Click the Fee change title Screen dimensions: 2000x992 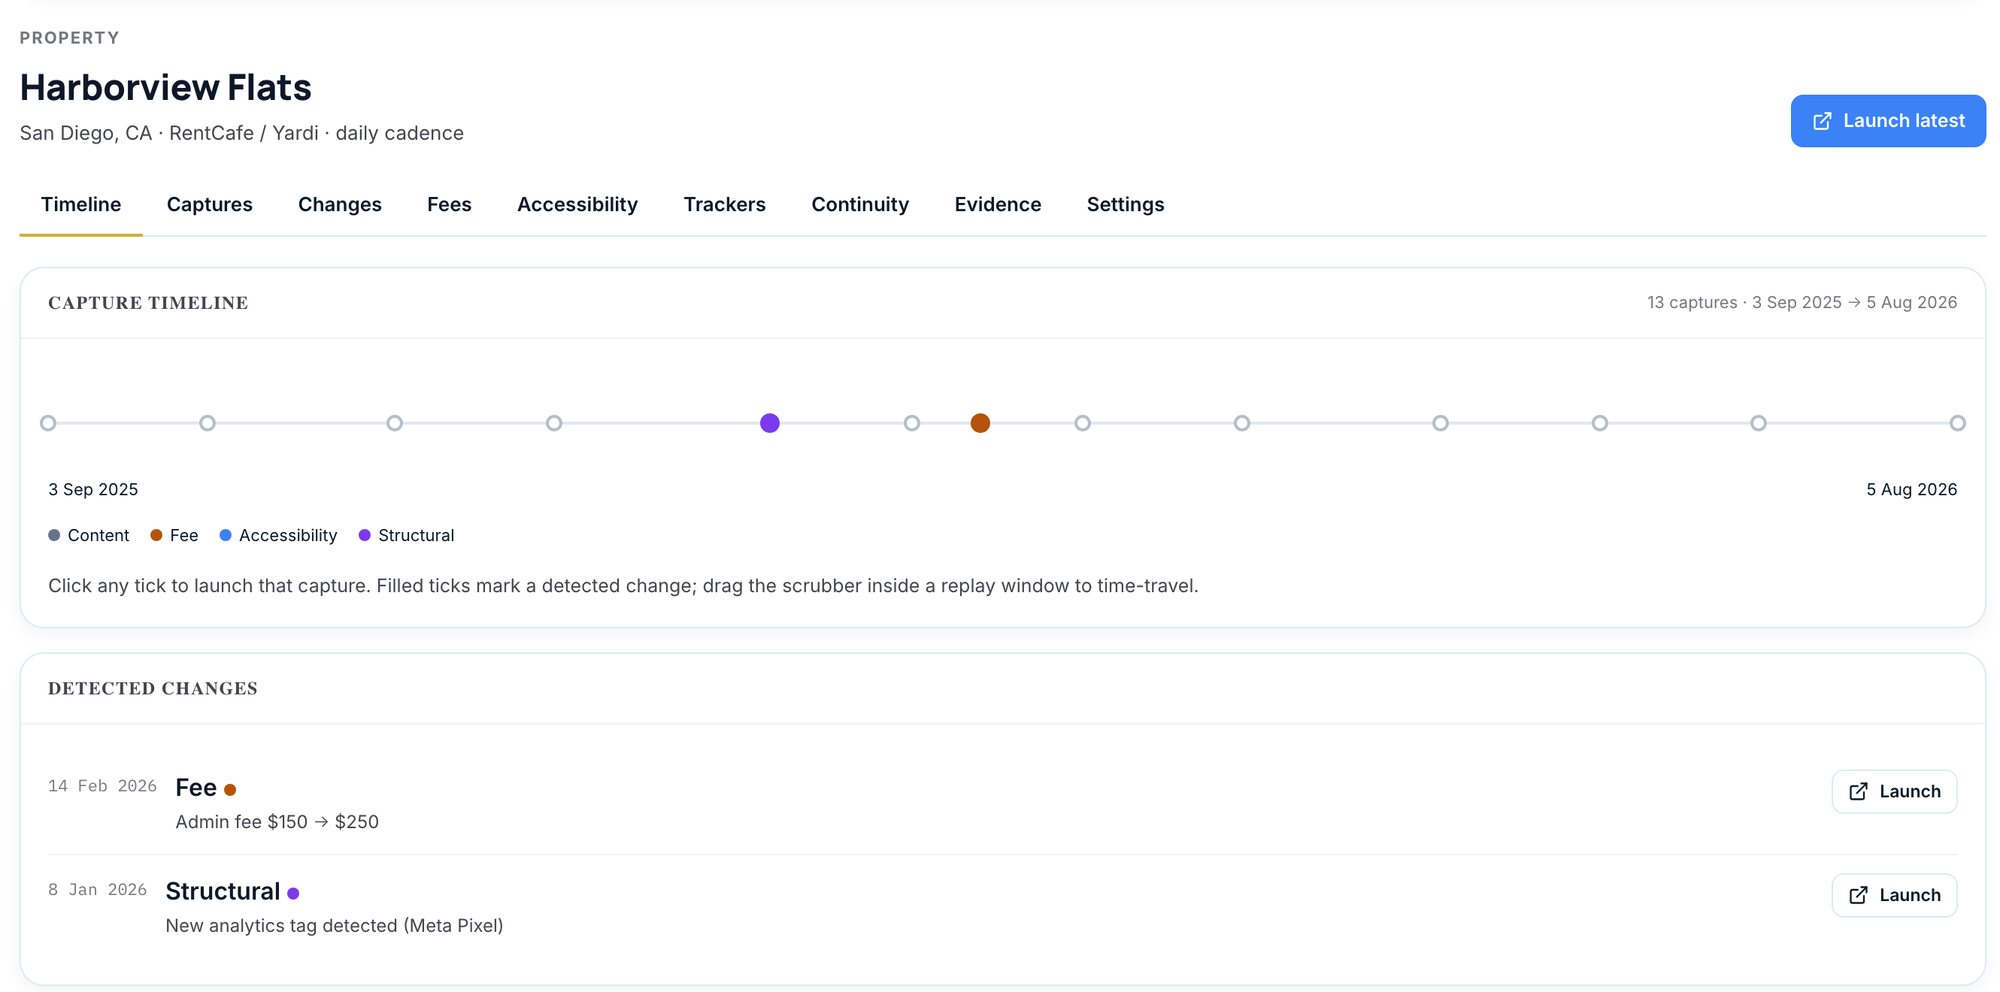click(x=196, y=788)
